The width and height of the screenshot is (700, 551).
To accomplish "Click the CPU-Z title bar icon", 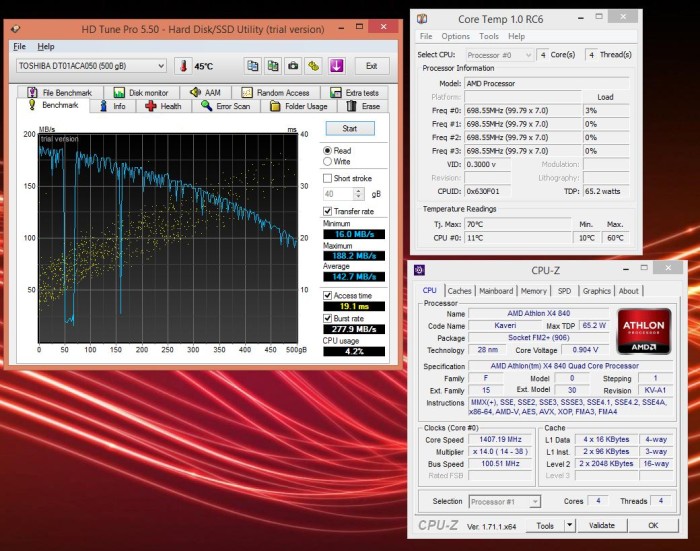I will 419,270.
